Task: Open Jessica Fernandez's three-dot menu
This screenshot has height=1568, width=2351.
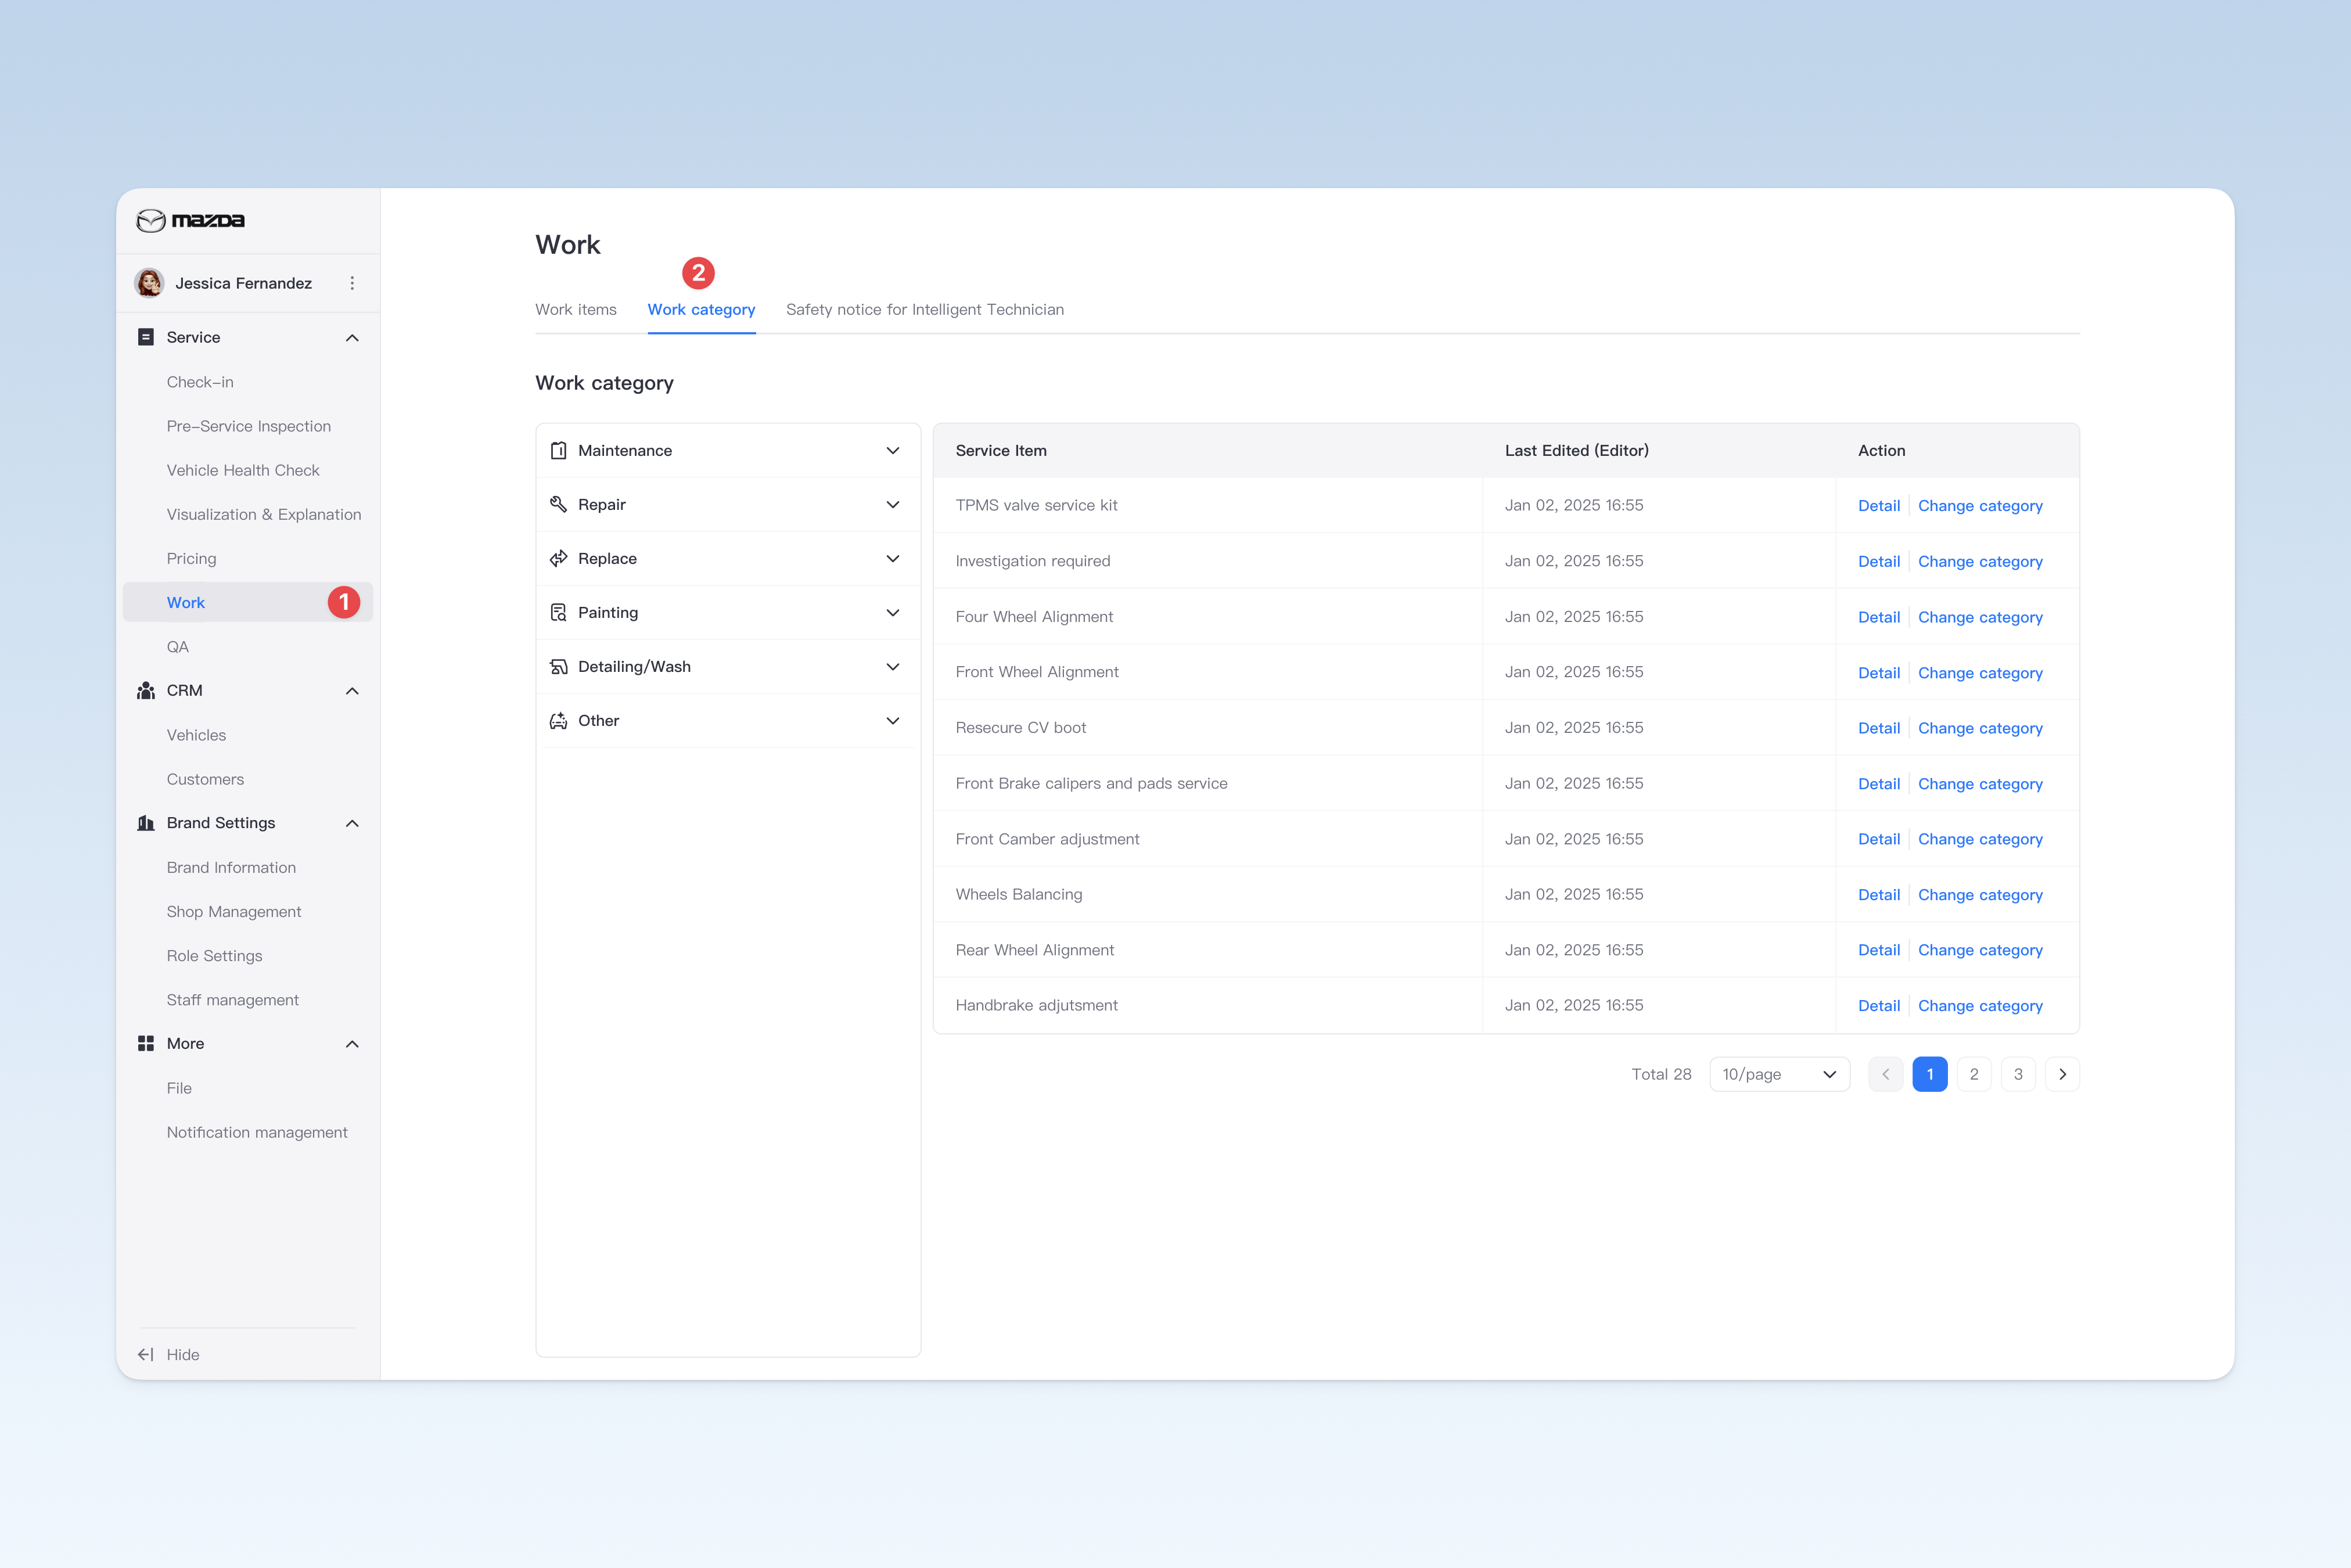Action: point(352,283)
